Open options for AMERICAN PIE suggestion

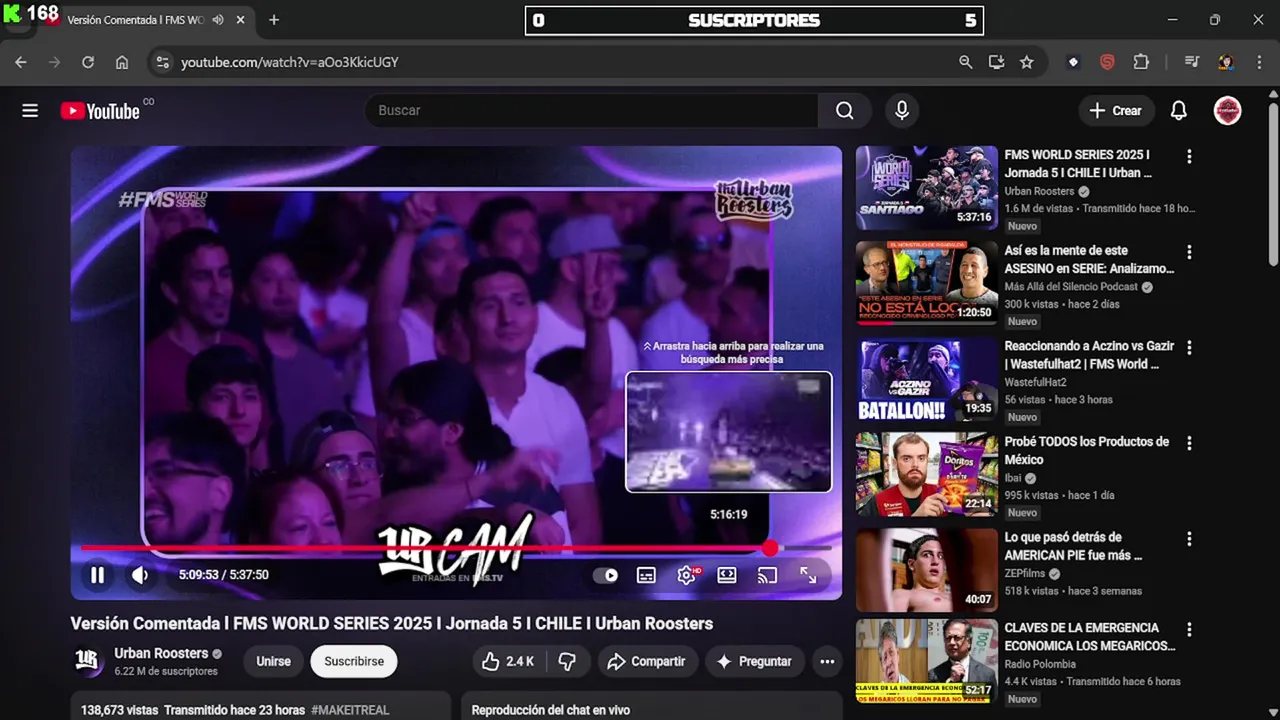(x=1189, y=539)
